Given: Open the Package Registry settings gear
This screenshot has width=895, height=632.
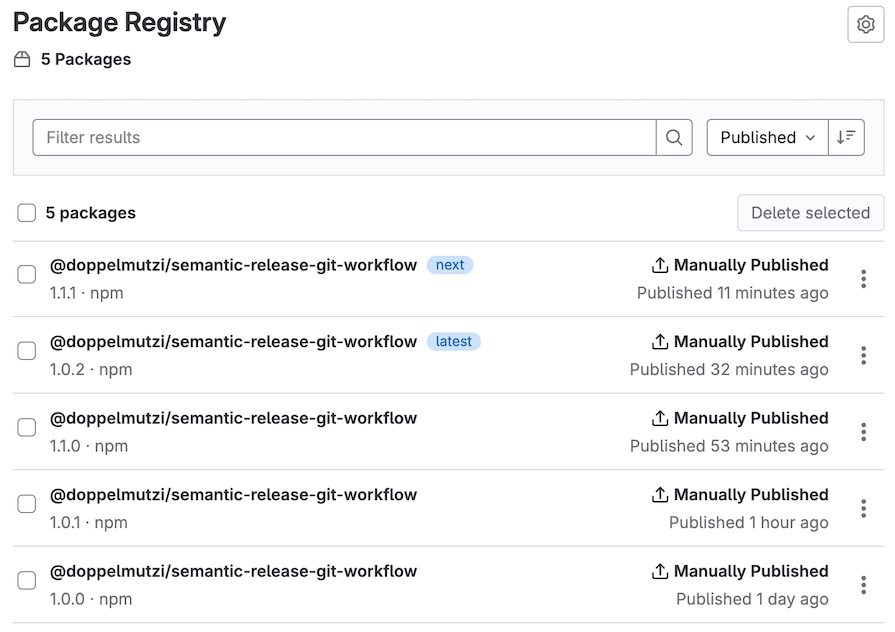Looking at the screenshot, I should click(865, 24).
